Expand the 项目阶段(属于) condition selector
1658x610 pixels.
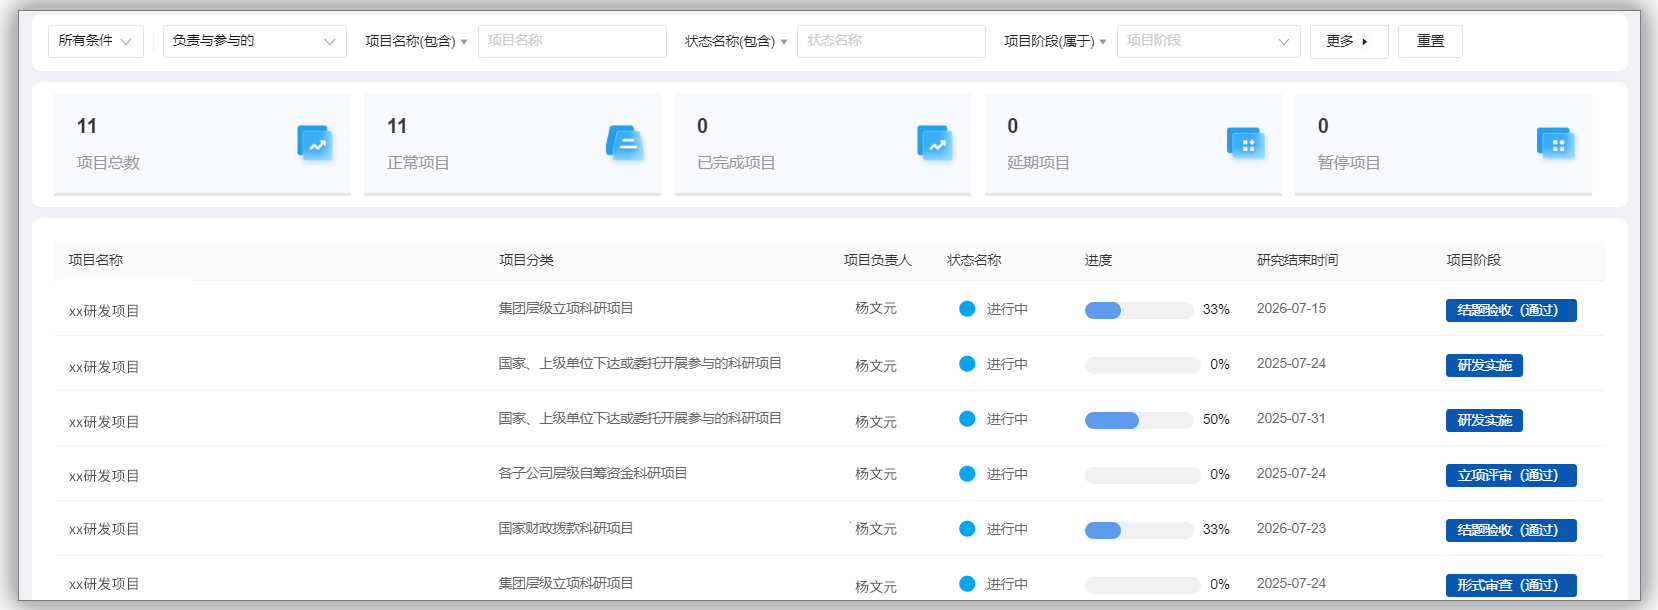point(1055,41)
